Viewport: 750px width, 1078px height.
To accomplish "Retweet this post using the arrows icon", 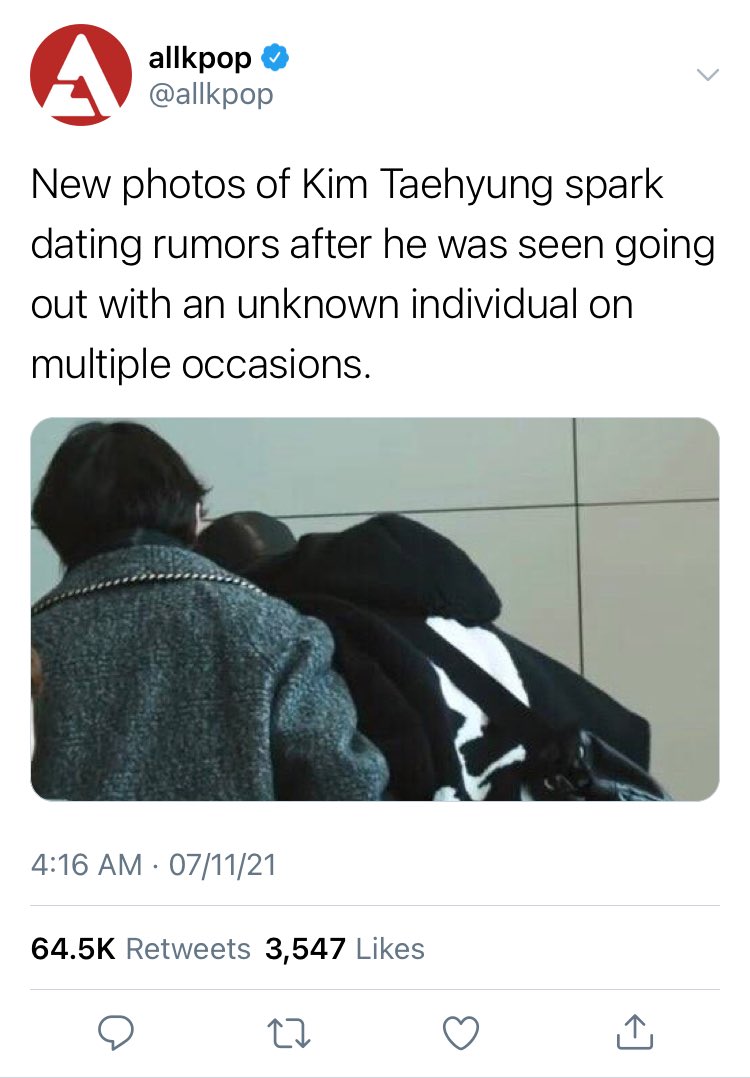I will click(x=289, y=1033).
